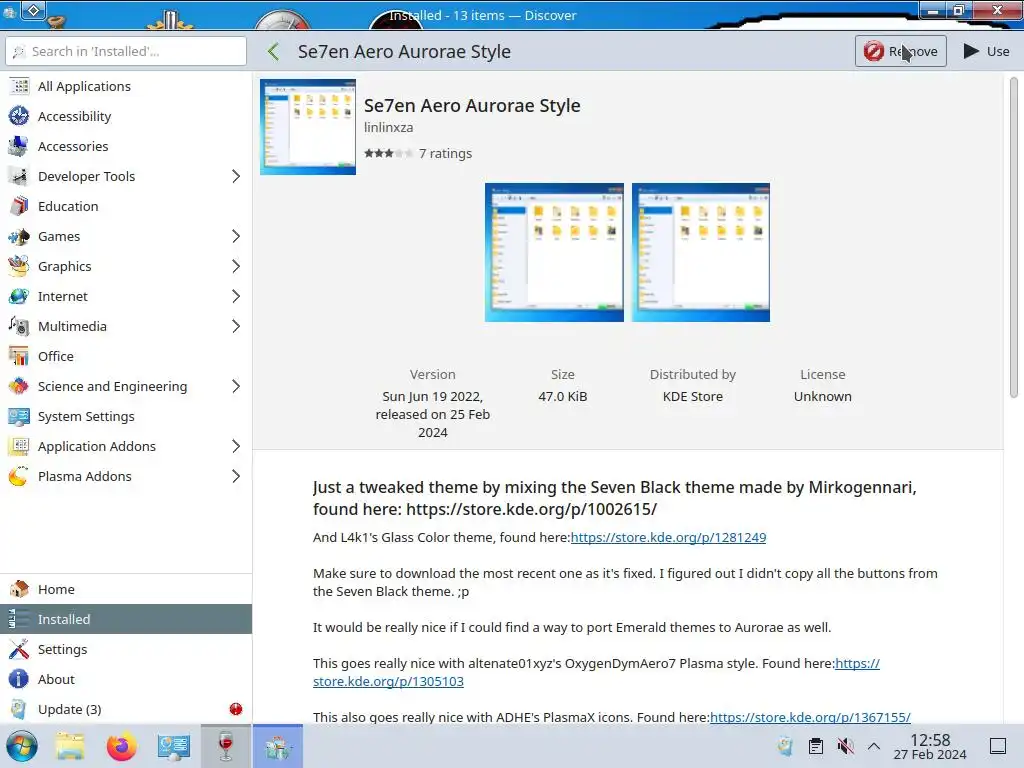
Task: Expand Plasma Addons chevron
Action: pyautogui.click(x=236, y=477)
